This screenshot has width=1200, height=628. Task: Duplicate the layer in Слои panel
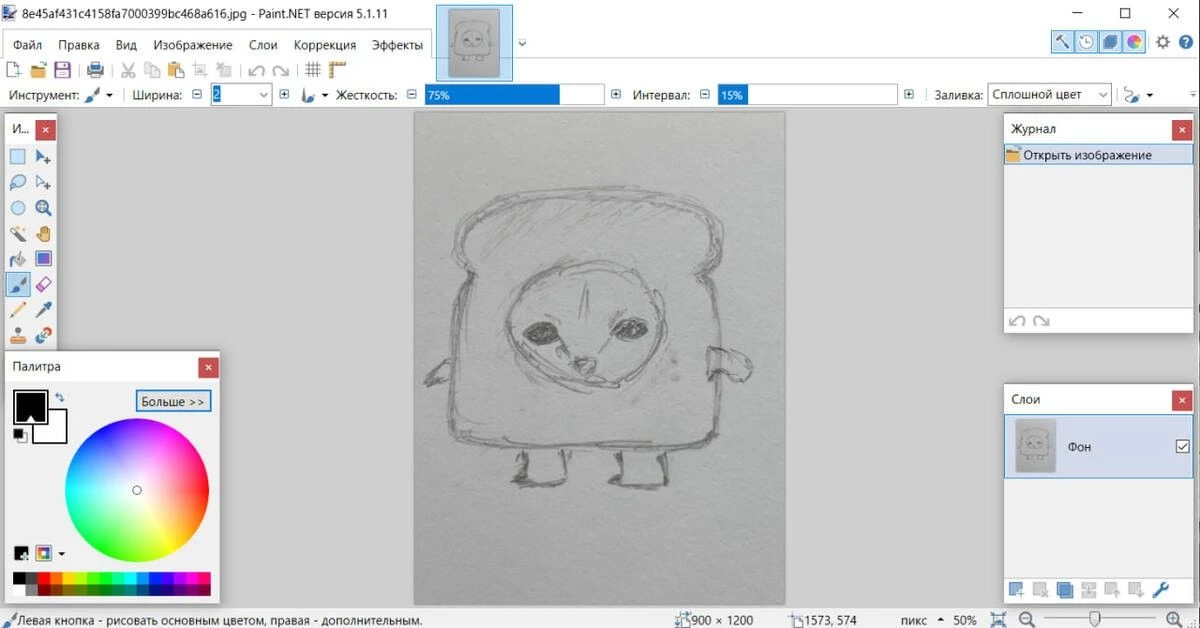[1064, 590]
